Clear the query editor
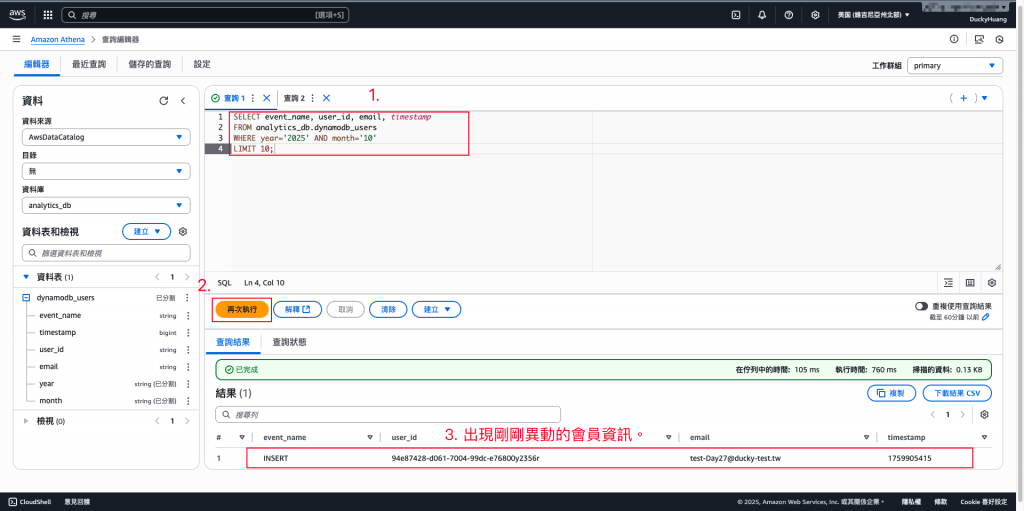The height and width of the screenshot is (511, 1024). tap(389, 309)
